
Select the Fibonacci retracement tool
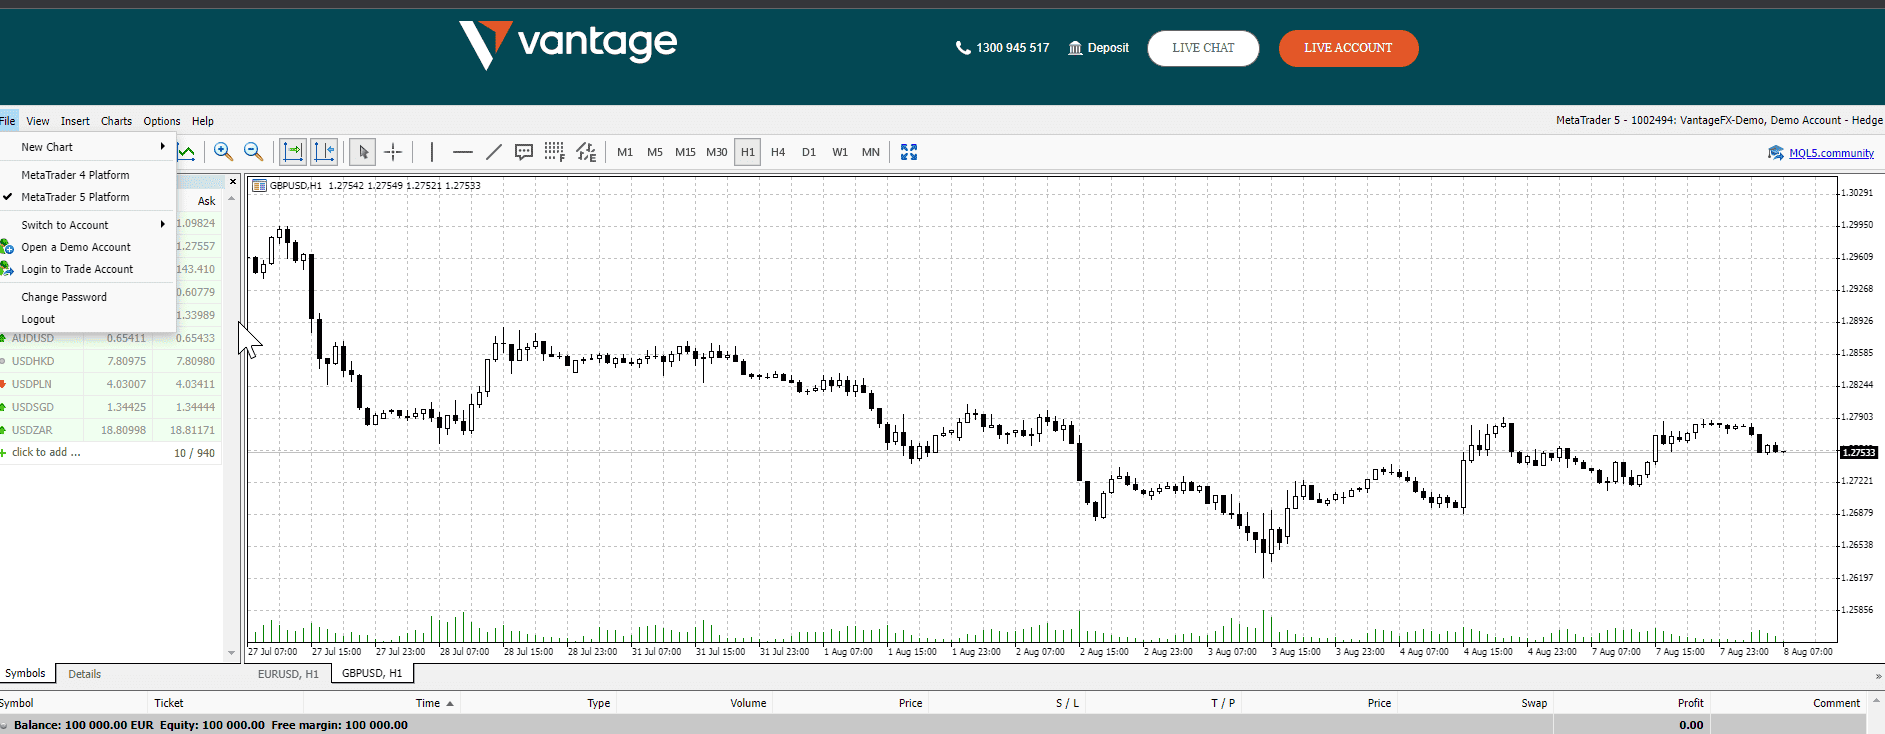pos(555,152)
